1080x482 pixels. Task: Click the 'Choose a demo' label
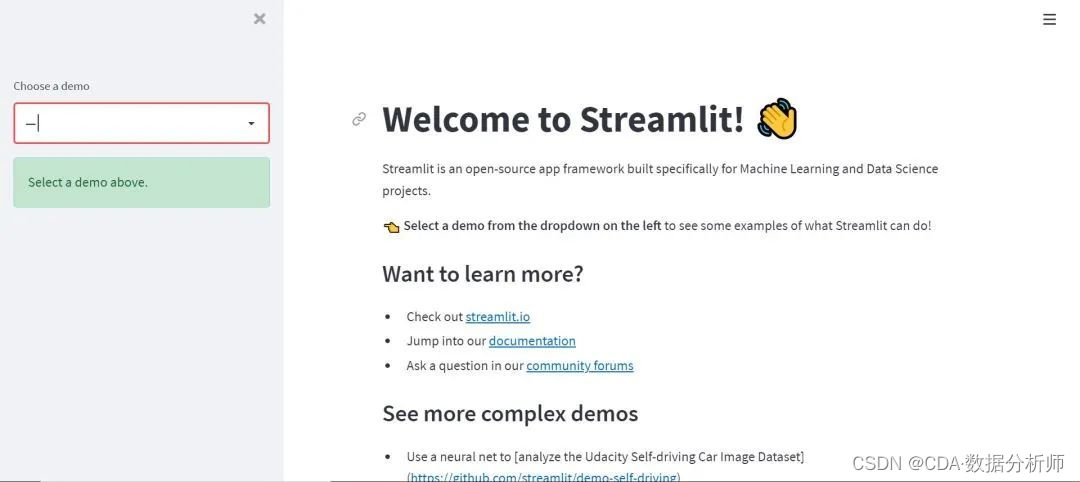52,86
